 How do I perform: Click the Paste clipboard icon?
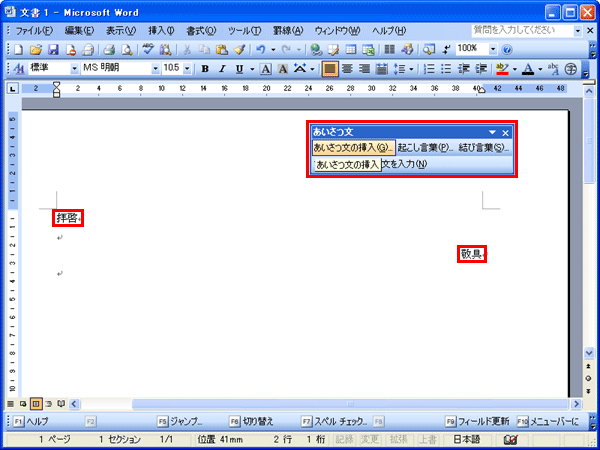click(222, 49)
